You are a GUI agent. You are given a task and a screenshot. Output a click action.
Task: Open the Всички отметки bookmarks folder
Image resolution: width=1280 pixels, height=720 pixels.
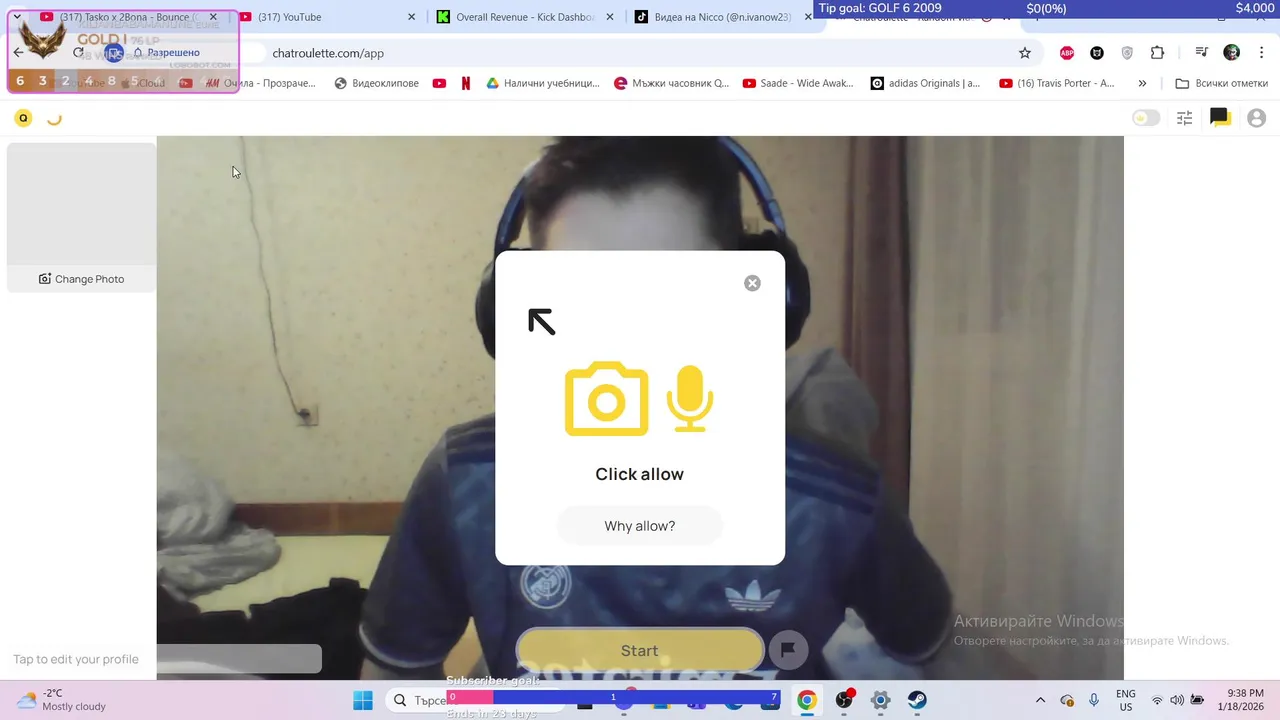coord(1222,83)
